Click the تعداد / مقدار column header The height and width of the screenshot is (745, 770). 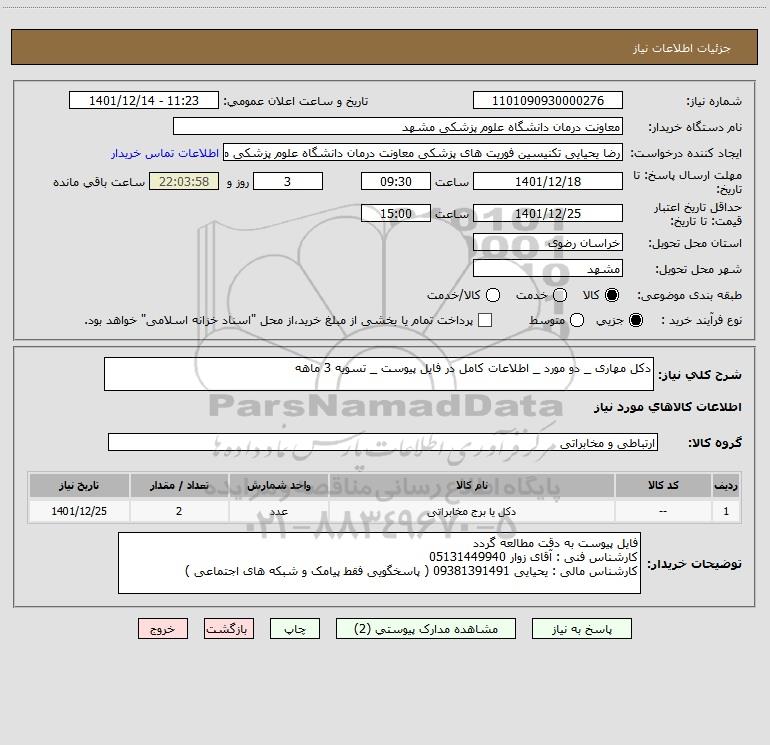[x=179, y=485]
